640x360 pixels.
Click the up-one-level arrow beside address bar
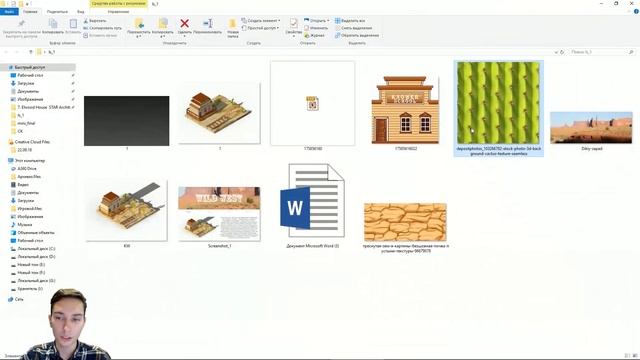click(31, 52)
